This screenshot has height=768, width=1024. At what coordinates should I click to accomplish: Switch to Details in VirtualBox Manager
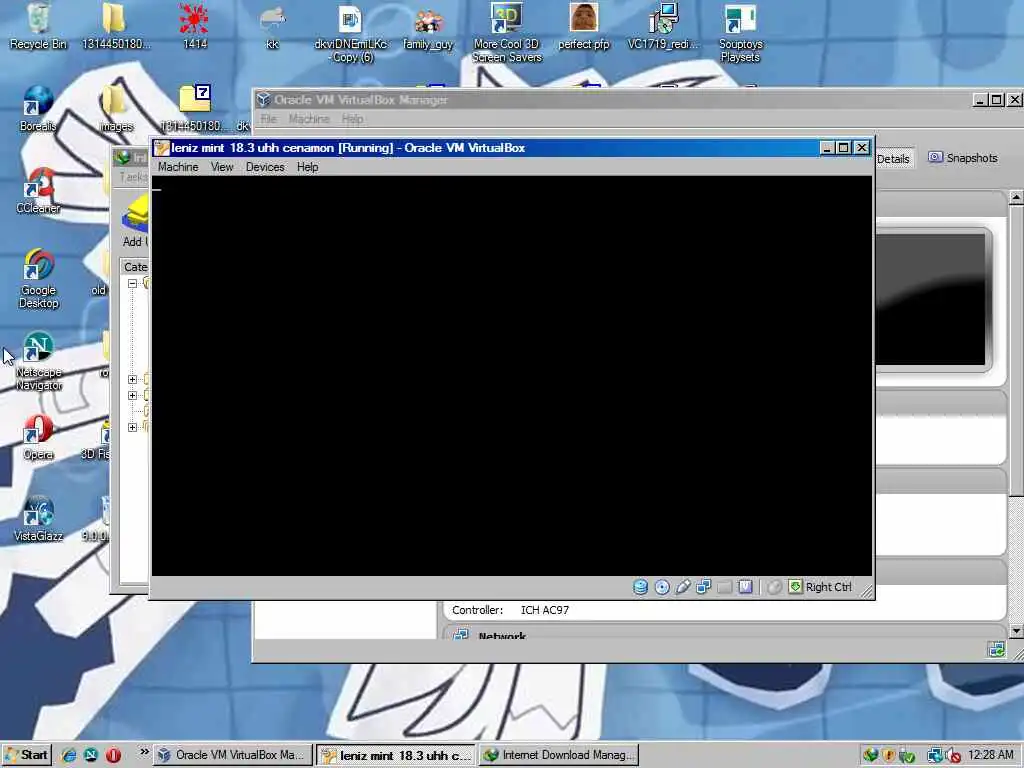(x=893, y=159)
